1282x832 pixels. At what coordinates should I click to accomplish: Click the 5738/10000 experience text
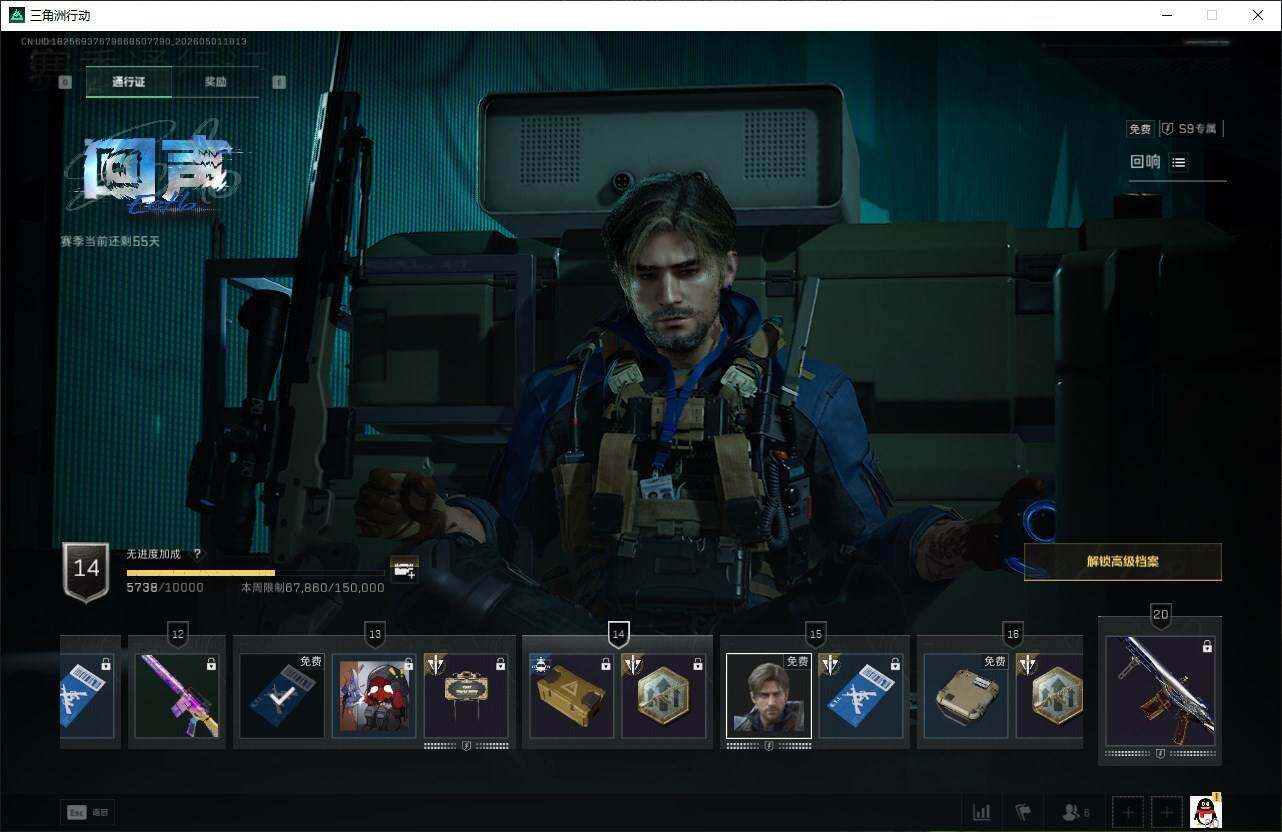165,588
